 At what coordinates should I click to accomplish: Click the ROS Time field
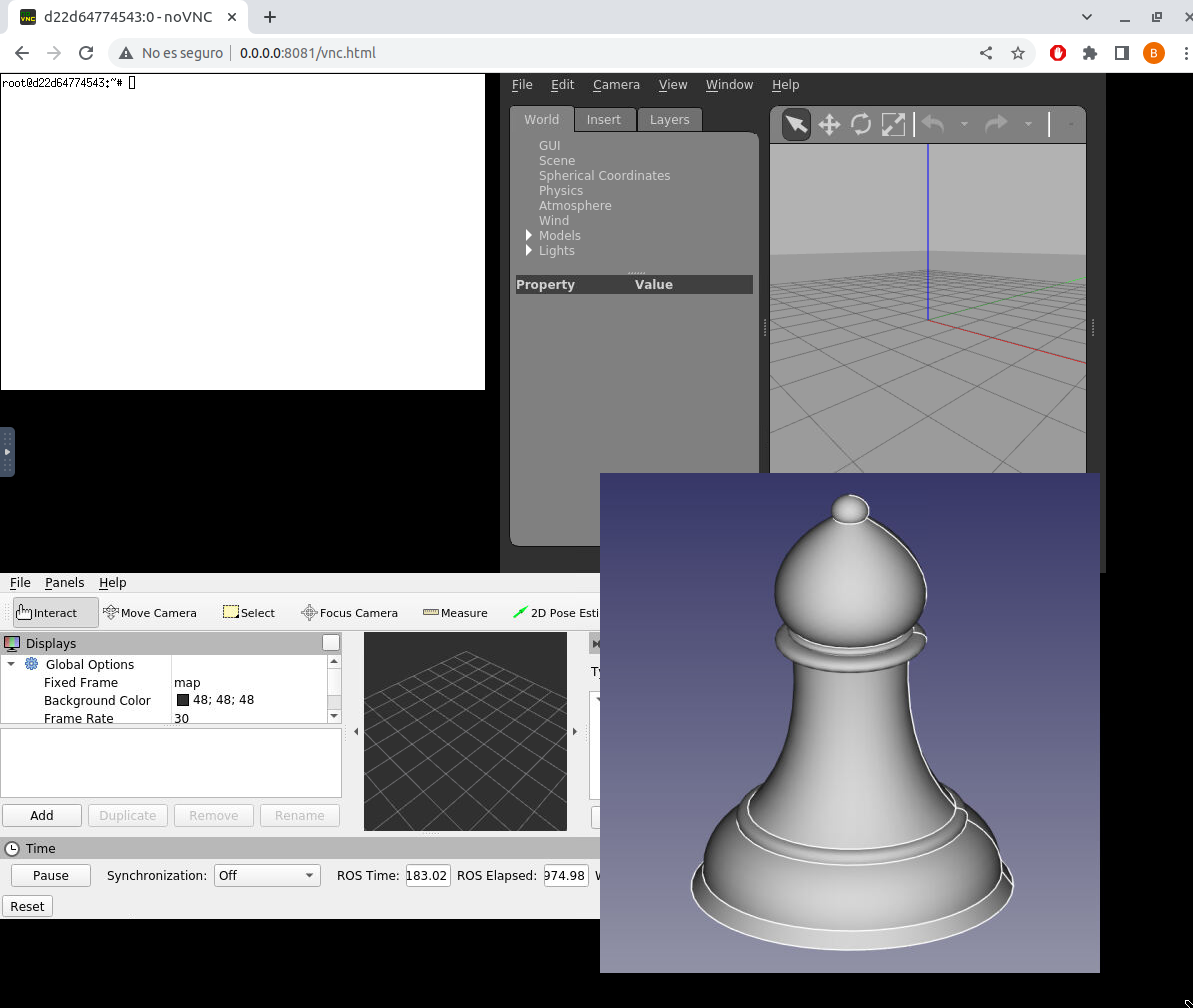tap(427, 875)
